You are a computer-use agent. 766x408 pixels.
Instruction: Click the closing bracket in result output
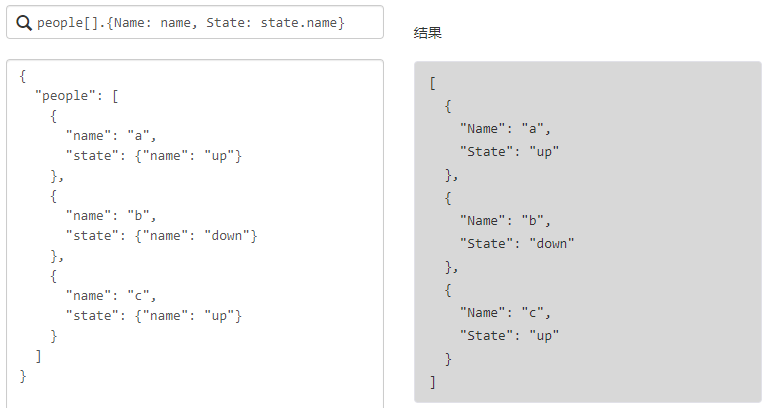[x=433, y=381]
